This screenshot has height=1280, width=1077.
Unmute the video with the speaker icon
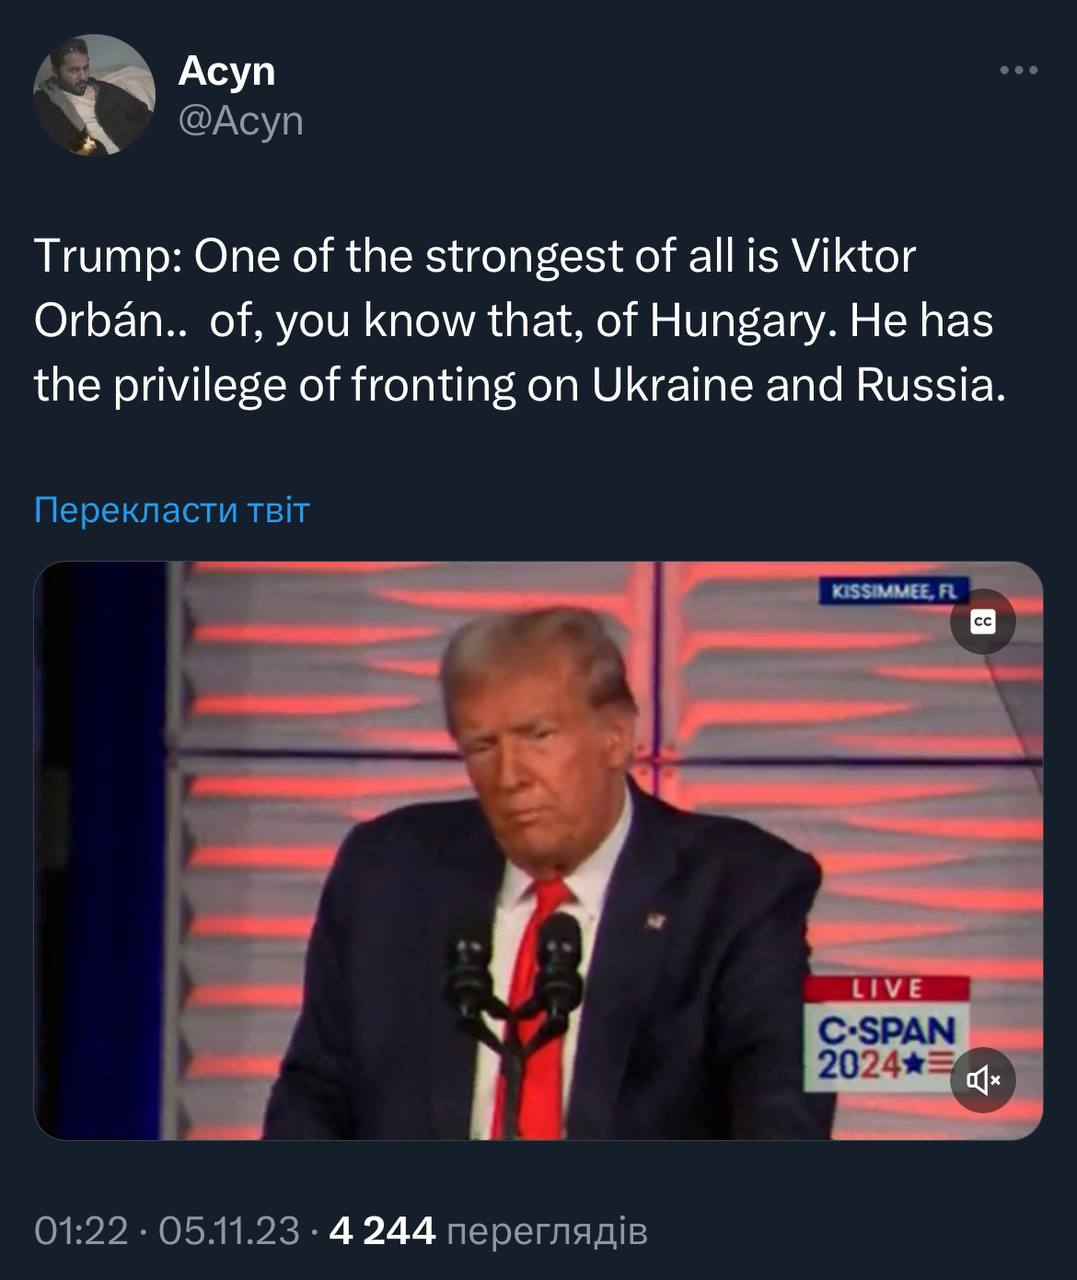tap(983, 1079)
